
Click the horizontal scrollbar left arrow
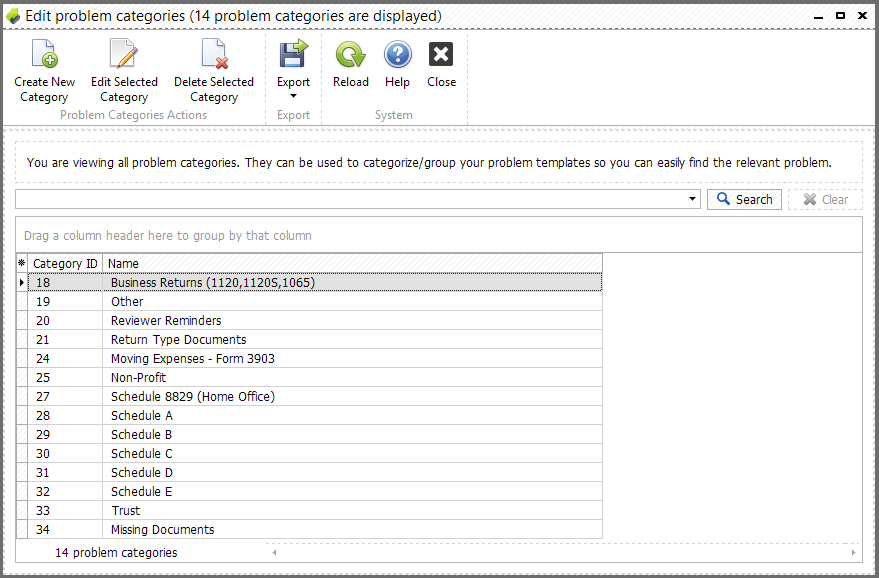274,552
